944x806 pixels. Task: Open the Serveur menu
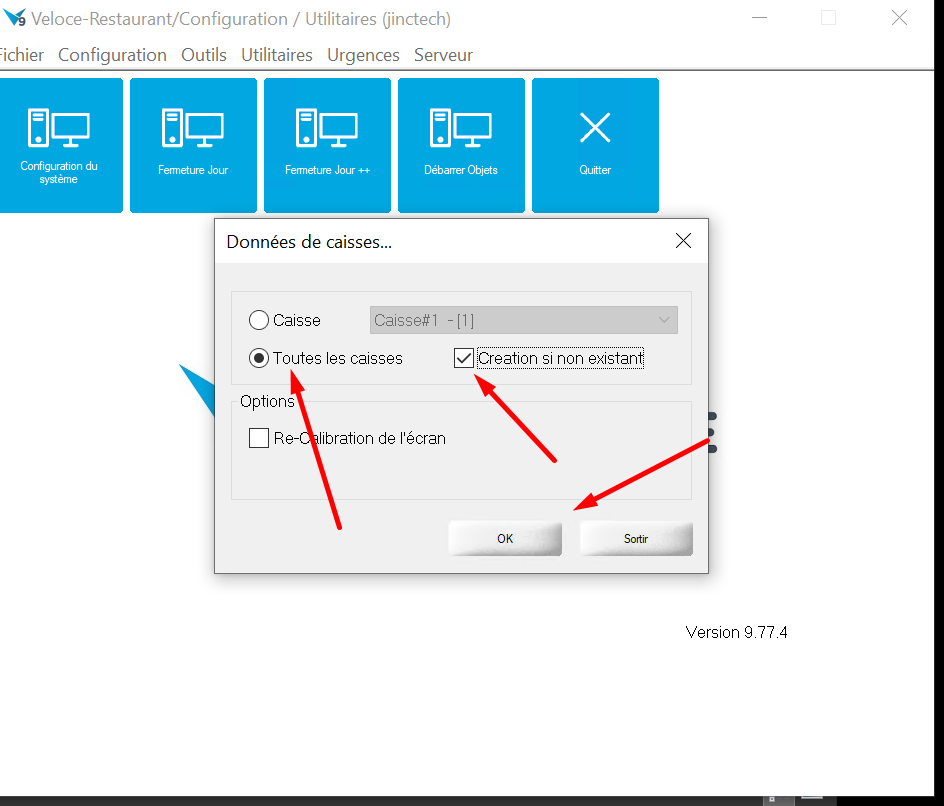(443, 55)
